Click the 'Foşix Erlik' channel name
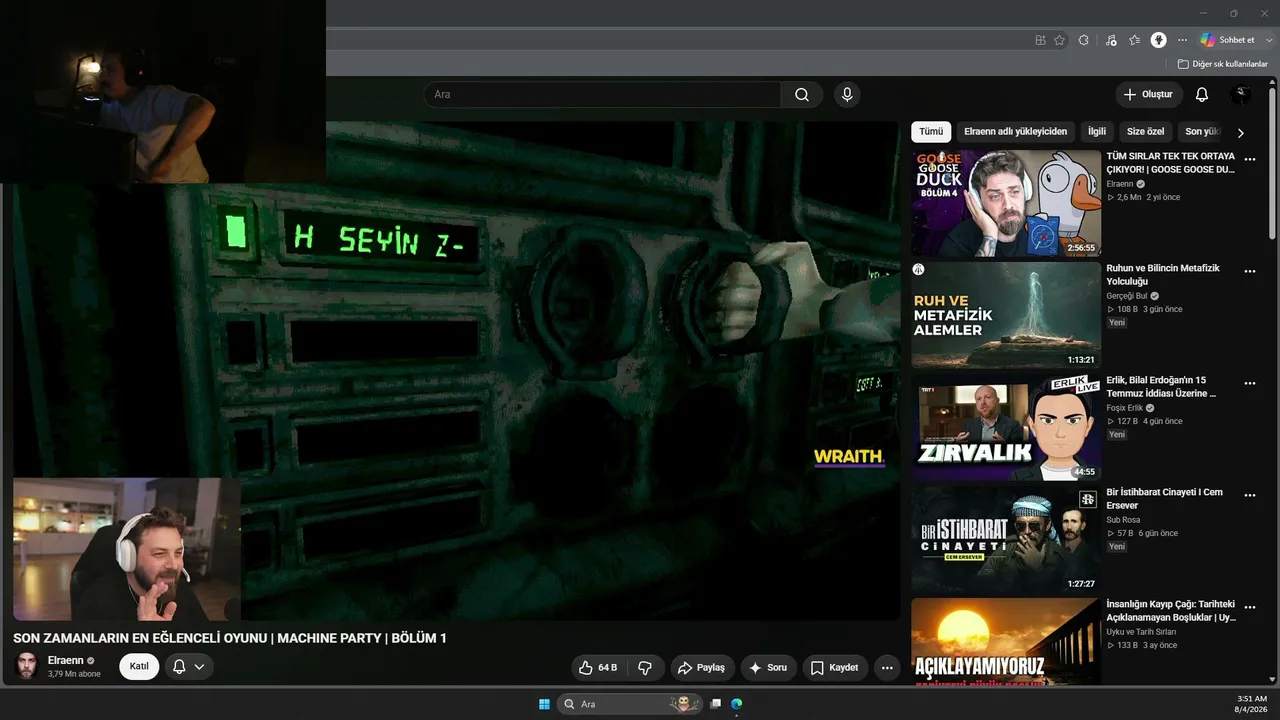Image resolution: width=1280 pixels, height=720 pixels. pyautogui.click(x=1124, y=408)
